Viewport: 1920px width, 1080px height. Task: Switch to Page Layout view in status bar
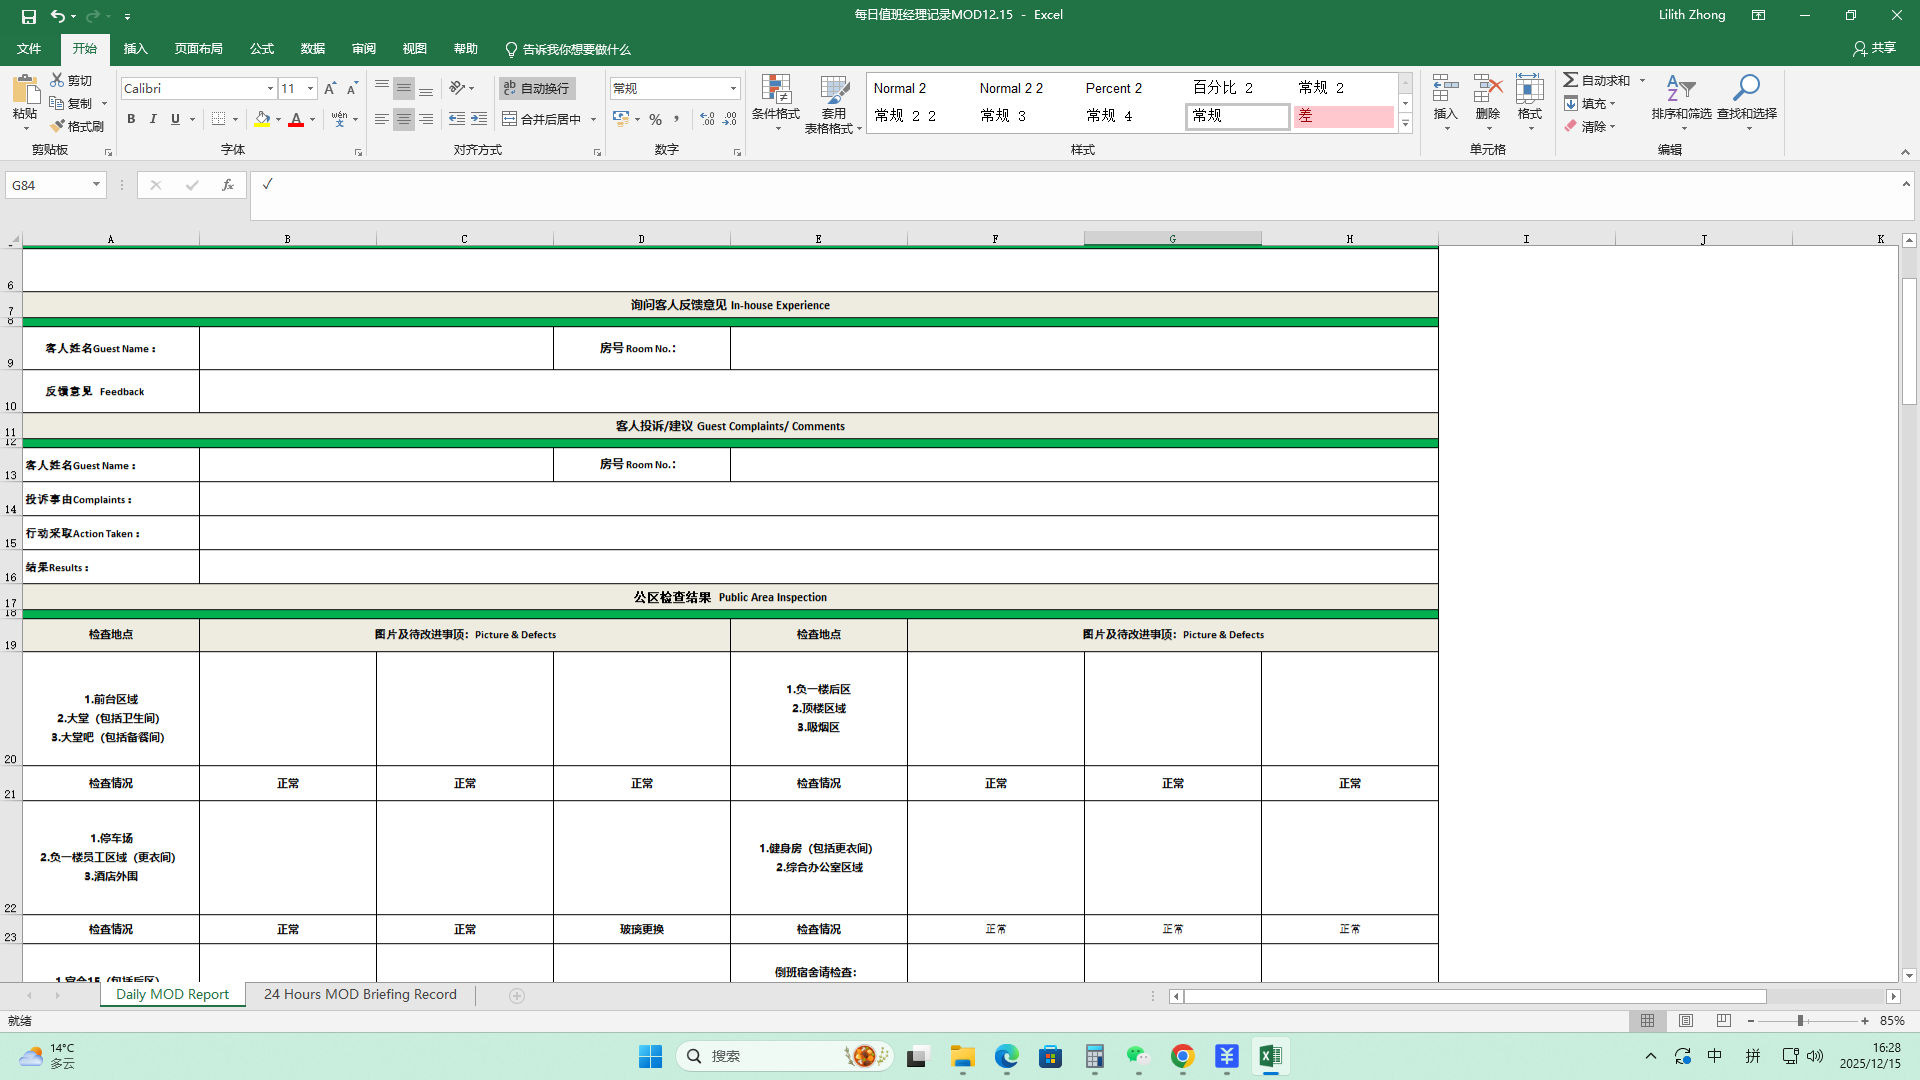point(1686,1021)
